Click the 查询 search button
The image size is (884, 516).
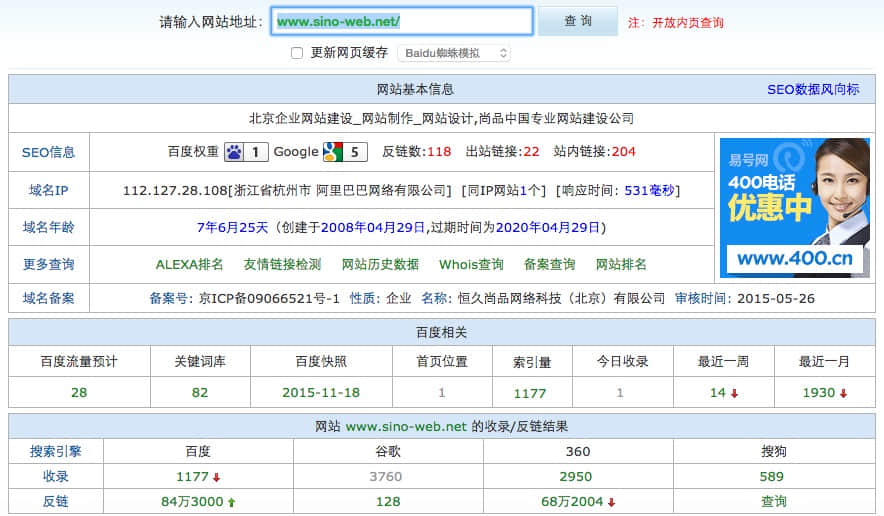coord(578,21)
